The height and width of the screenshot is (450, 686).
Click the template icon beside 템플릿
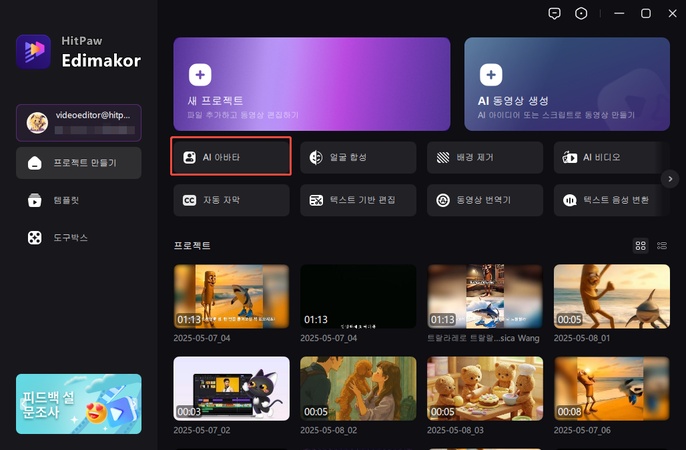coord(35,200)
